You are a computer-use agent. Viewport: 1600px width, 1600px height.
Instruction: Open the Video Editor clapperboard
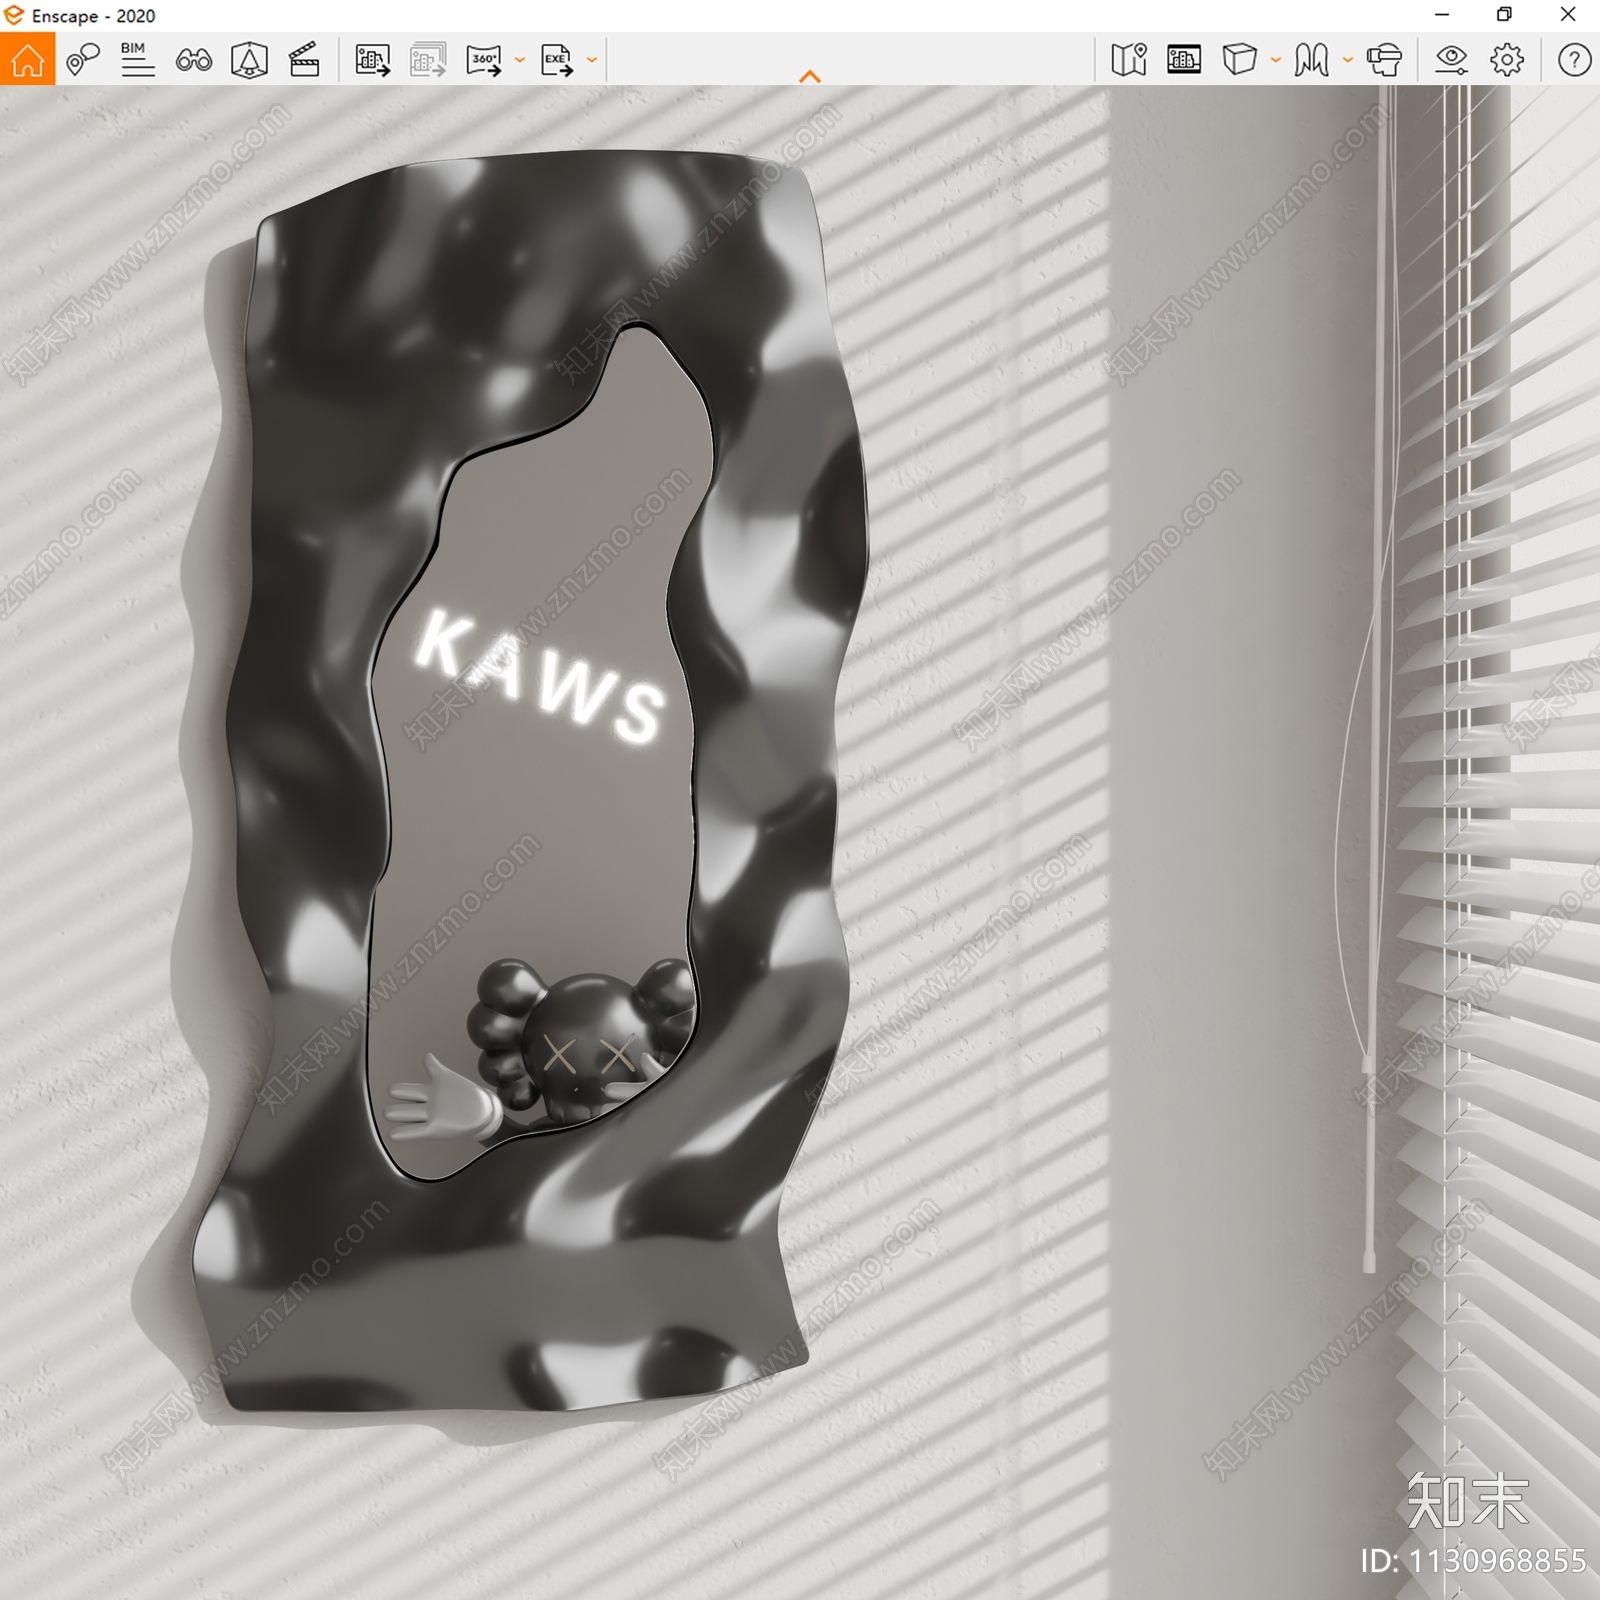click(x=304, y=60)
